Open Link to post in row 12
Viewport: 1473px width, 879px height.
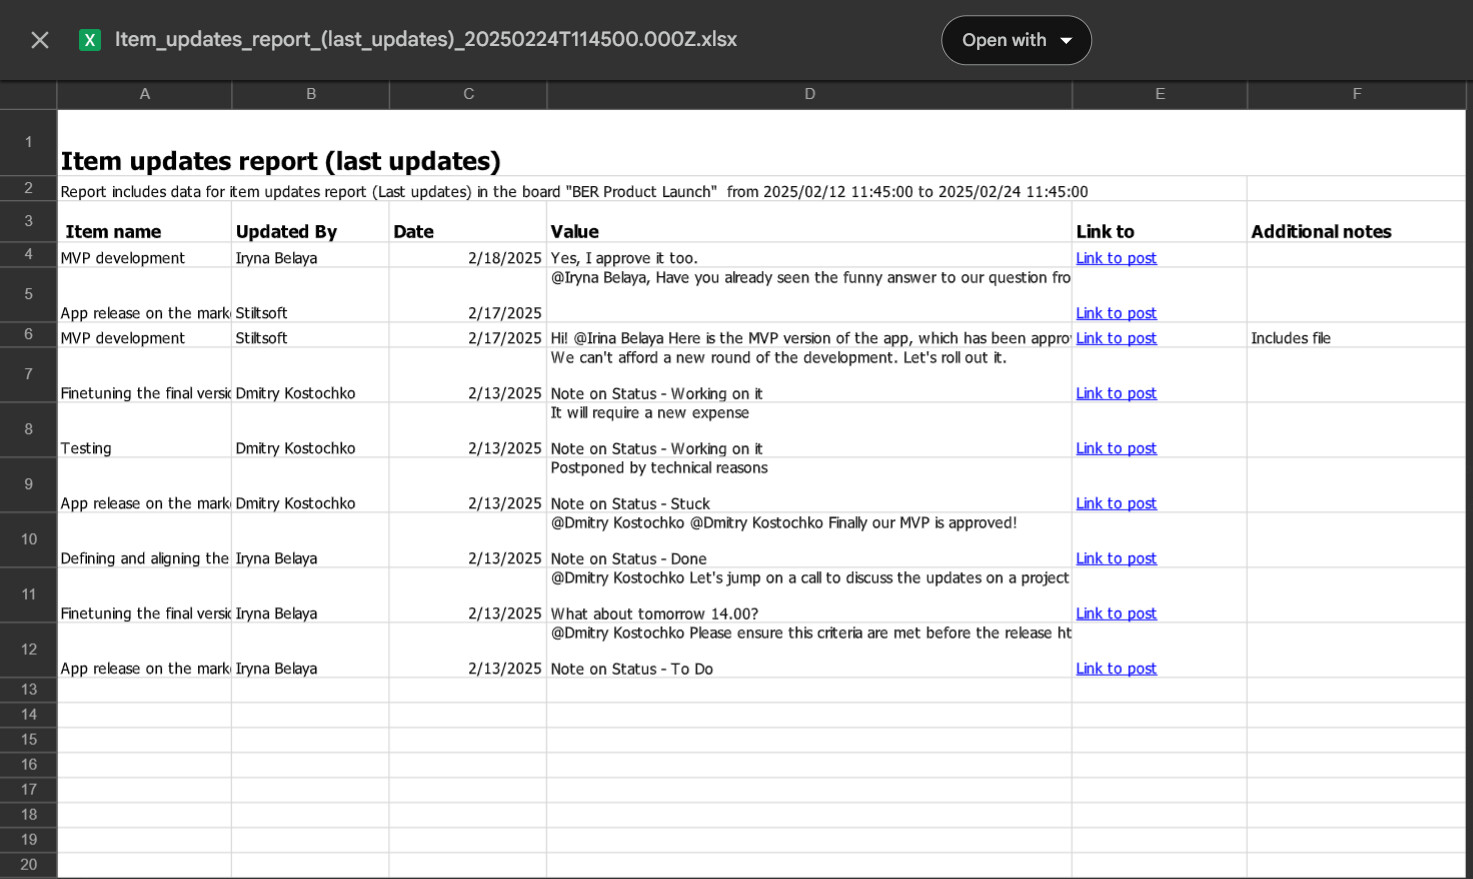coord(1116,668)
